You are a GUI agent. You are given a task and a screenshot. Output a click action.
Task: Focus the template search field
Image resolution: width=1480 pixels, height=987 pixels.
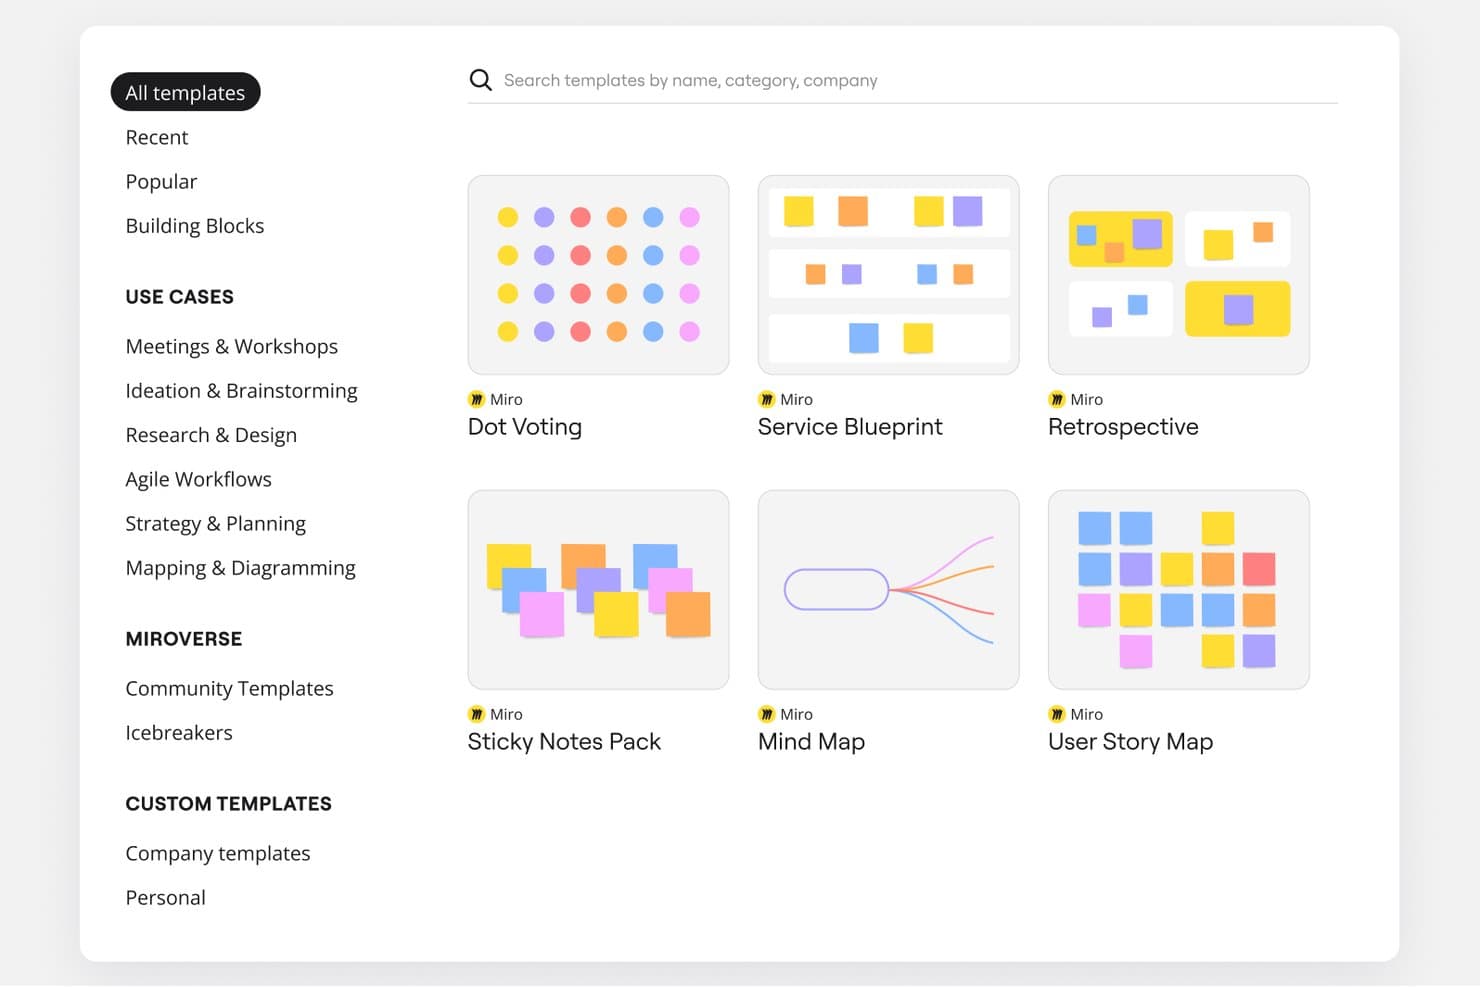(903, 80)
